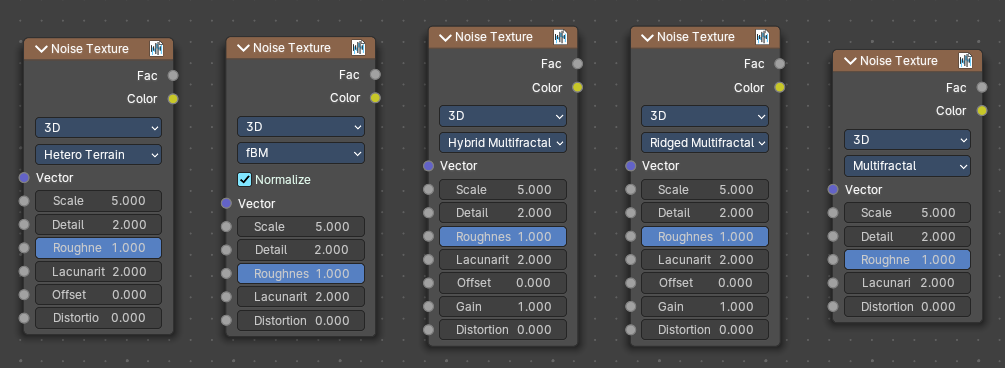Click Vector input socket of fBM node
The image size is (1005, 368).
coord(226,203)
